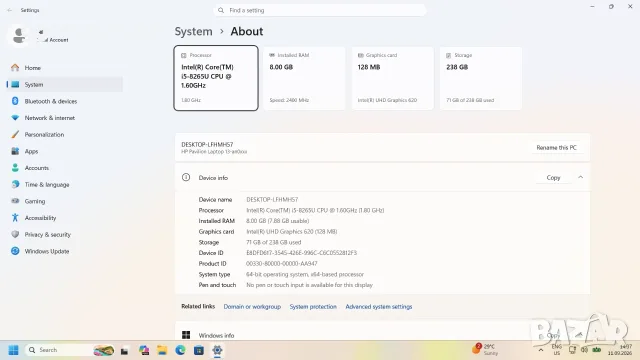
Task: Go to Network & internet settings
Action: 64,118
